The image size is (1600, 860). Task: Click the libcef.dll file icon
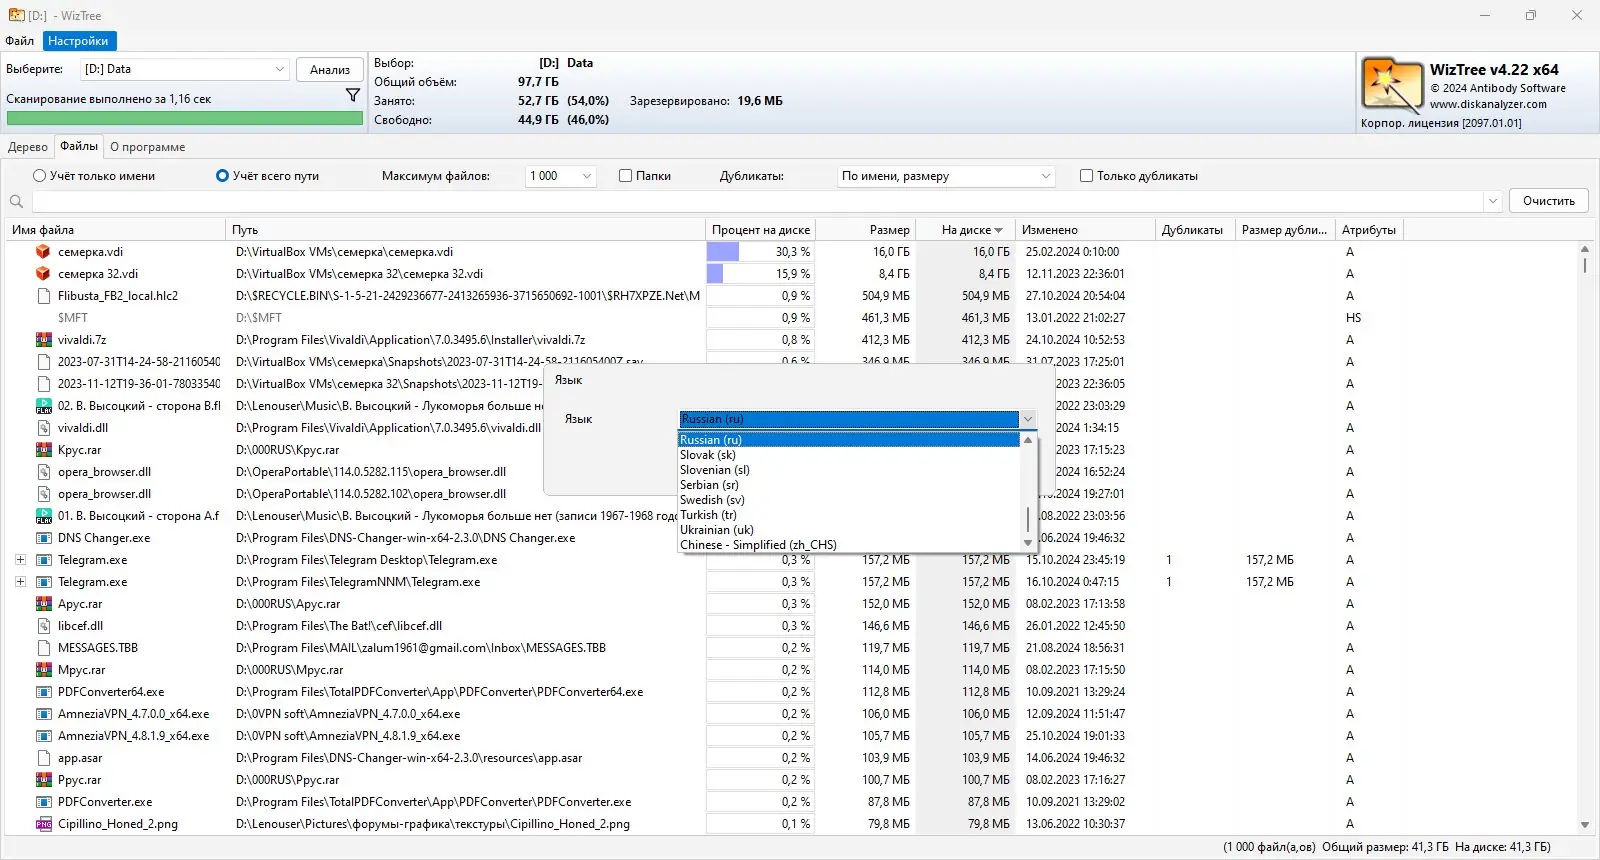43,626
